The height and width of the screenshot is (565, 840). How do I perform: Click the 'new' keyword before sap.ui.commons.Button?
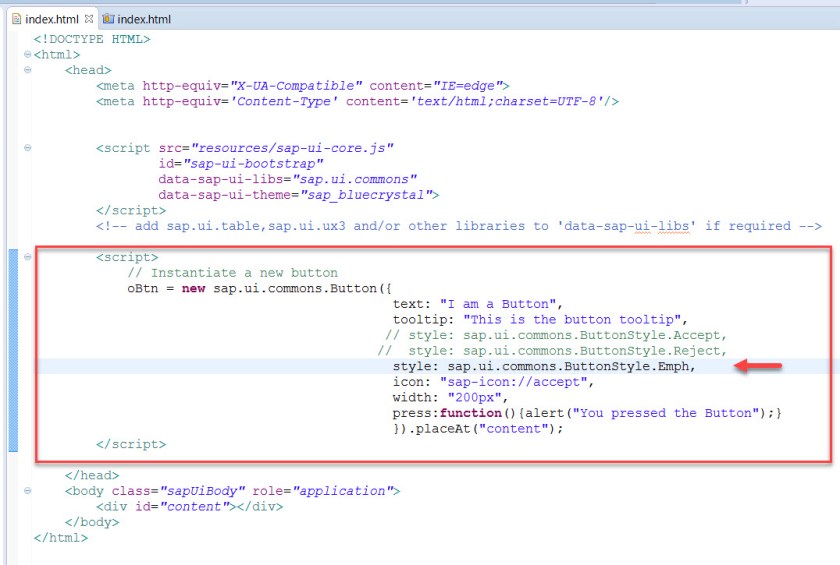[x=193, y=288]
